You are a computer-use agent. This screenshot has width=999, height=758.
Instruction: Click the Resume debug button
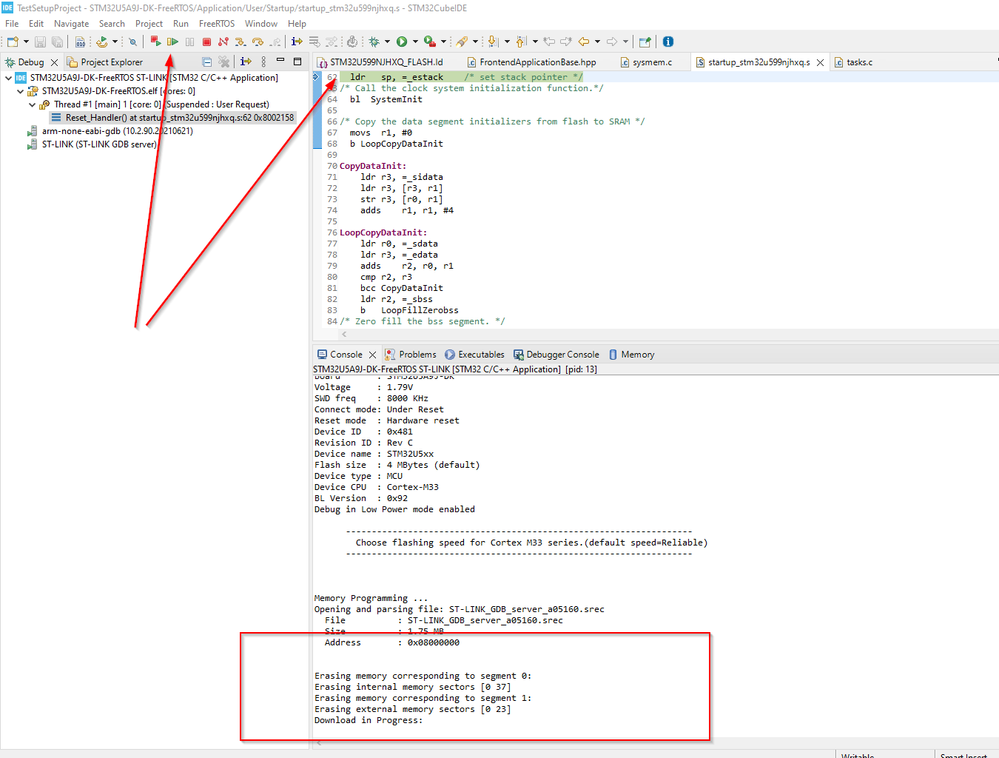pos(173,42)
